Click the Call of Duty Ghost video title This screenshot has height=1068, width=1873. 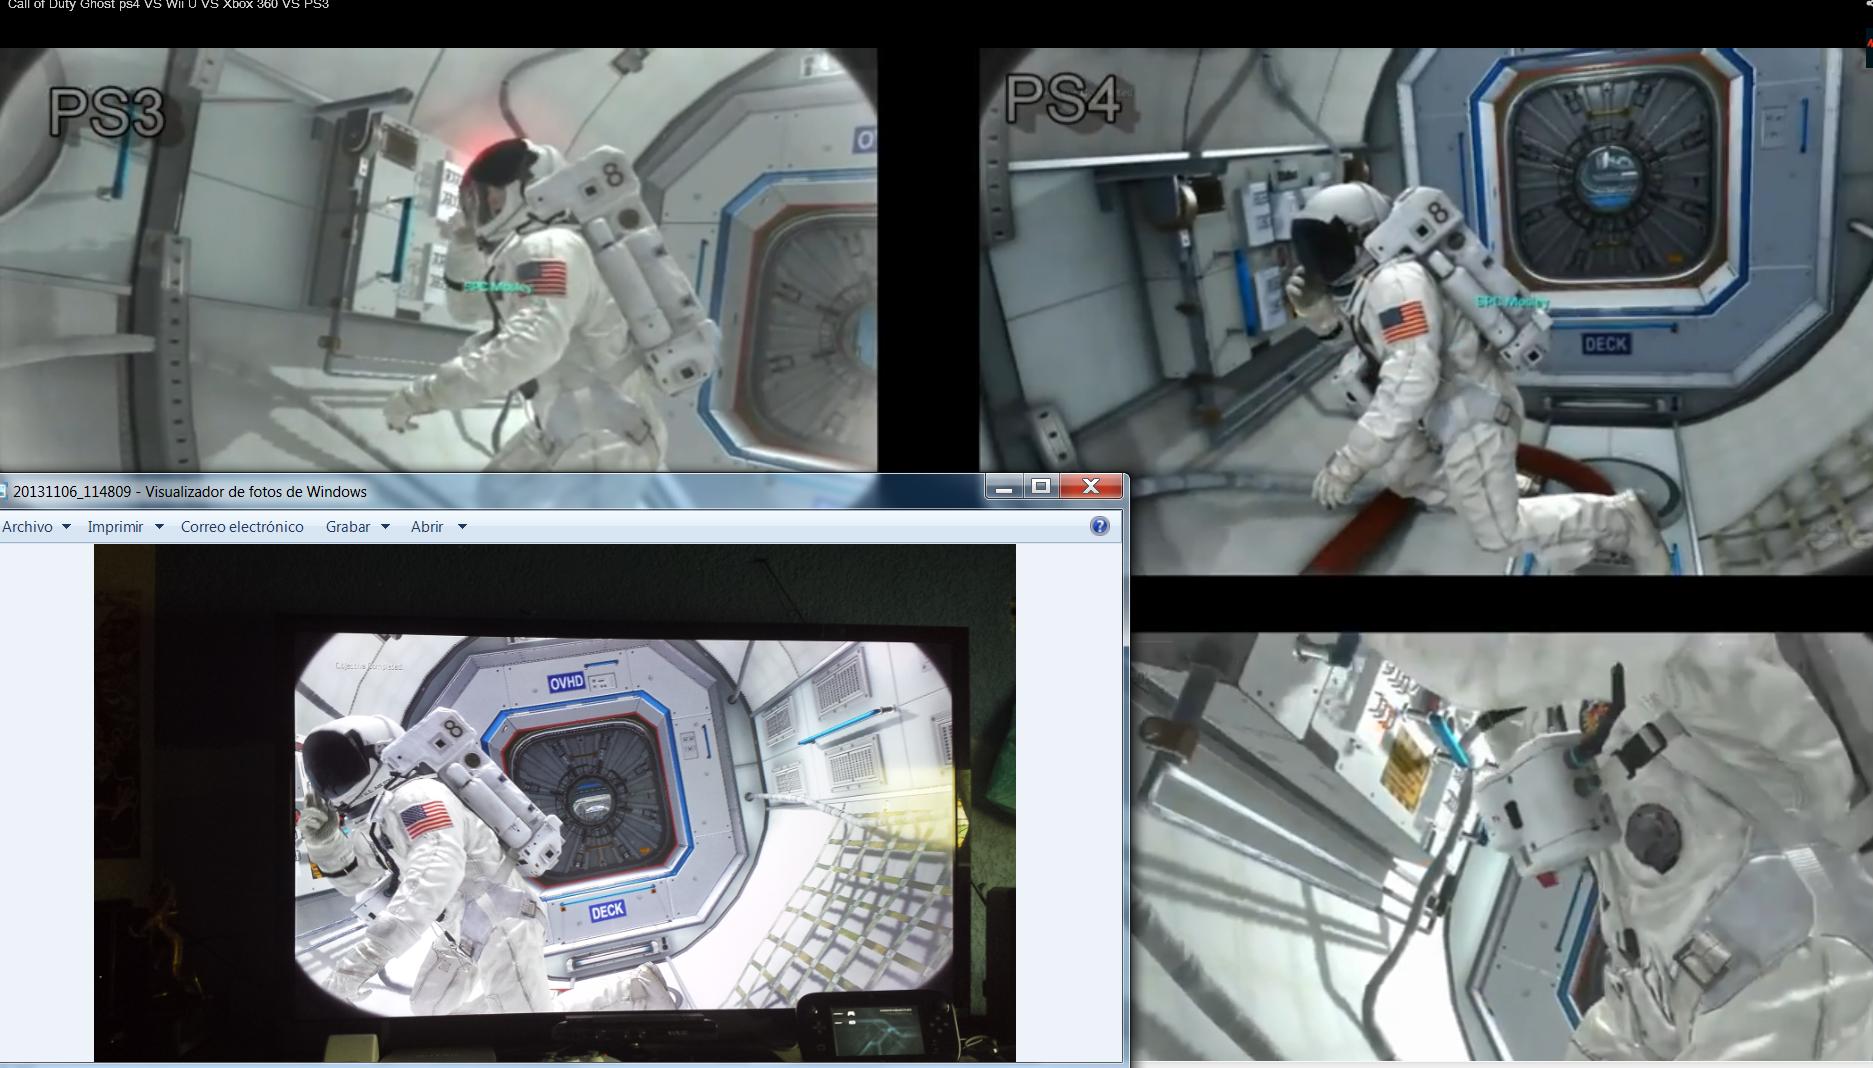pyautogui.click(x=168, y=5)
